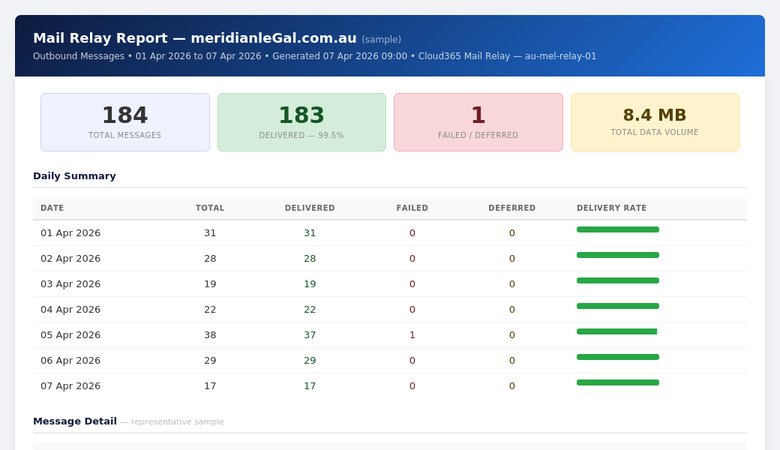This screenshot has height=450, width=780.
Task: Select the 02 Apr 2026 date cell
Action: pyautogui.click(x=71, y=259)
